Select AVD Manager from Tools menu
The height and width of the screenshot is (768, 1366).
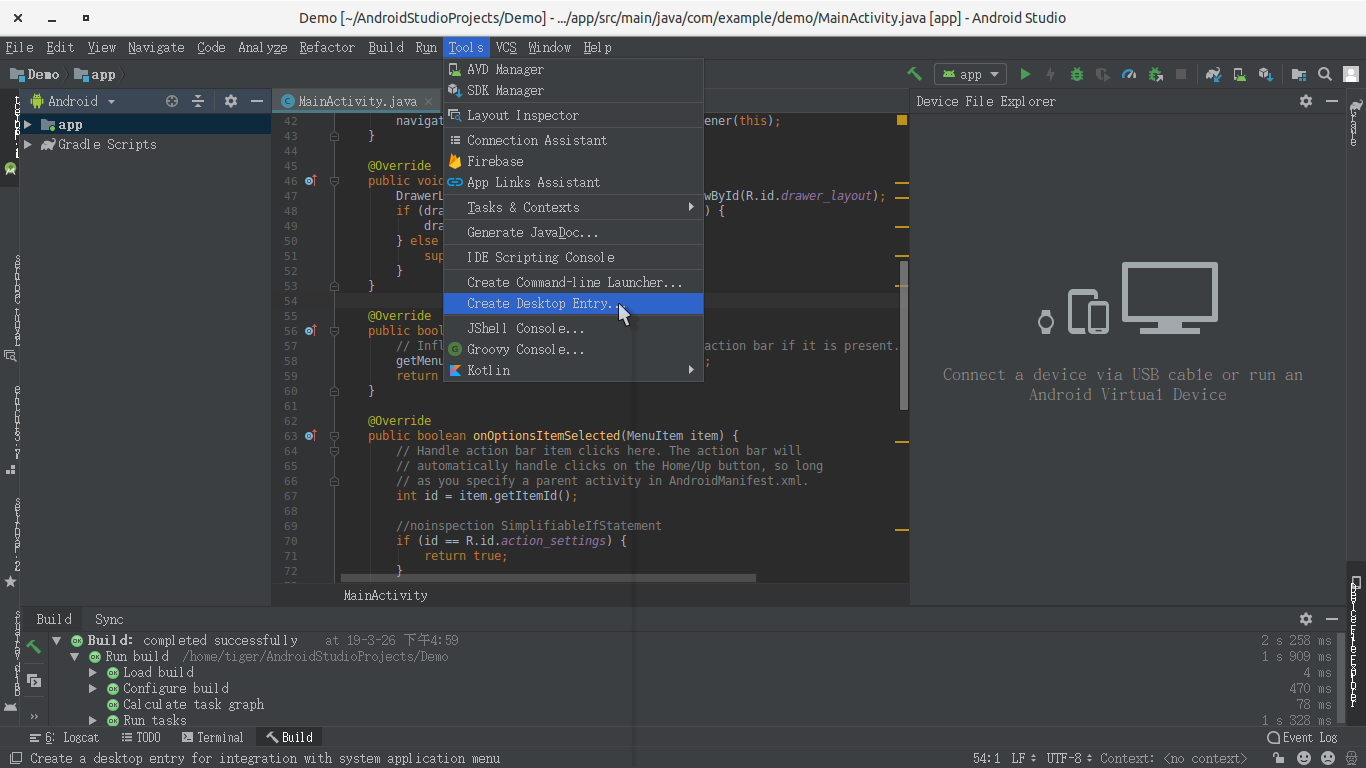[x=573, y=69]
